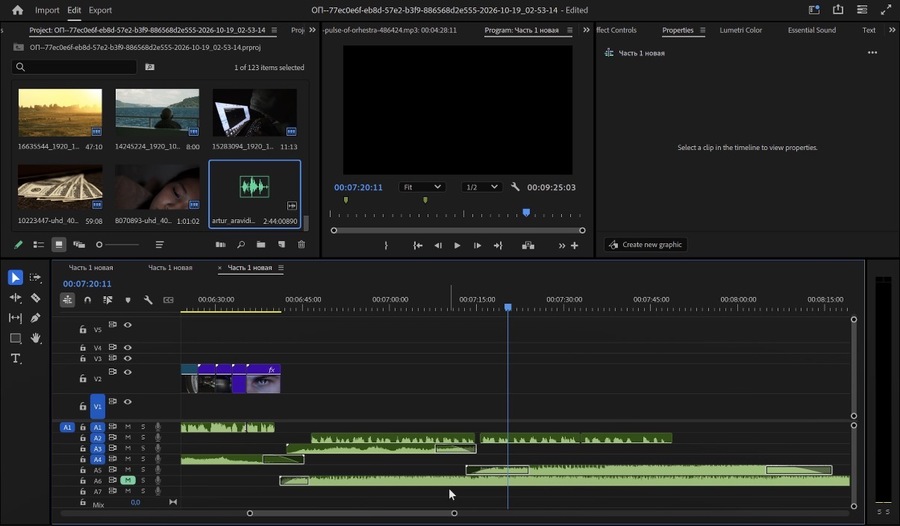Open Workspaces icon in top bar

pyautogui.click(x=814, y=10)
